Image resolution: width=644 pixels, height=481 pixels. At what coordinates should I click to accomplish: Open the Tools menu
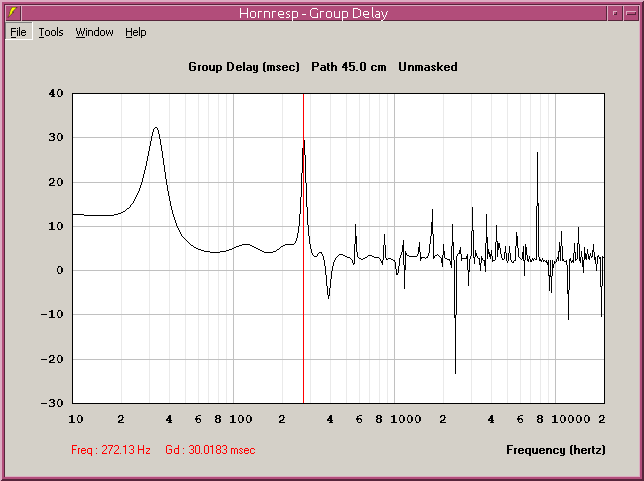51,32
